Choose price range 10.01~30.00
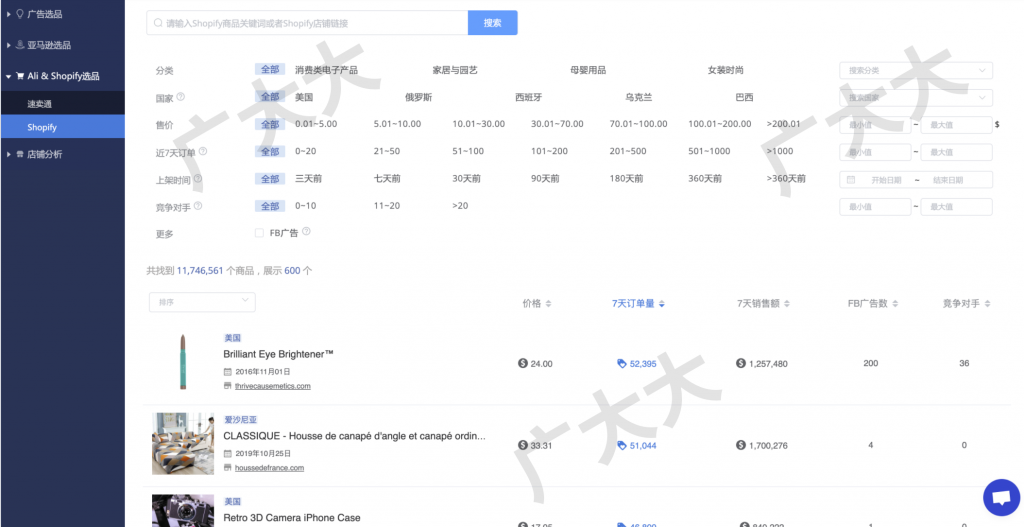The width and height of the screenshot is (1024, 527). coord(479,123)
